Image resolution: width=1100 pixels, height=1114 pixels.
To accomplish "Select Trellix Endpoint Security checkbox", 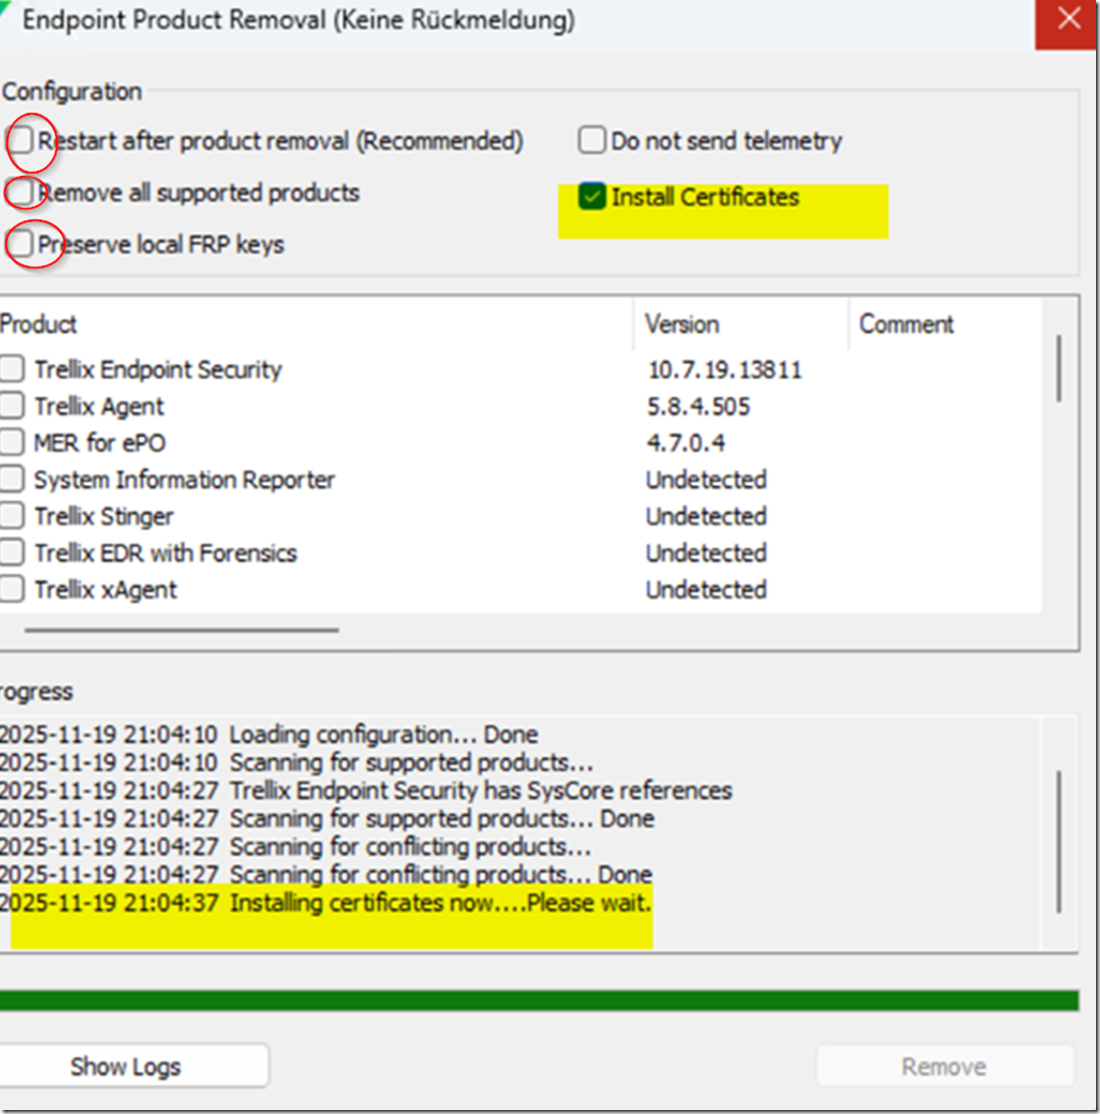I will (12, 369).
